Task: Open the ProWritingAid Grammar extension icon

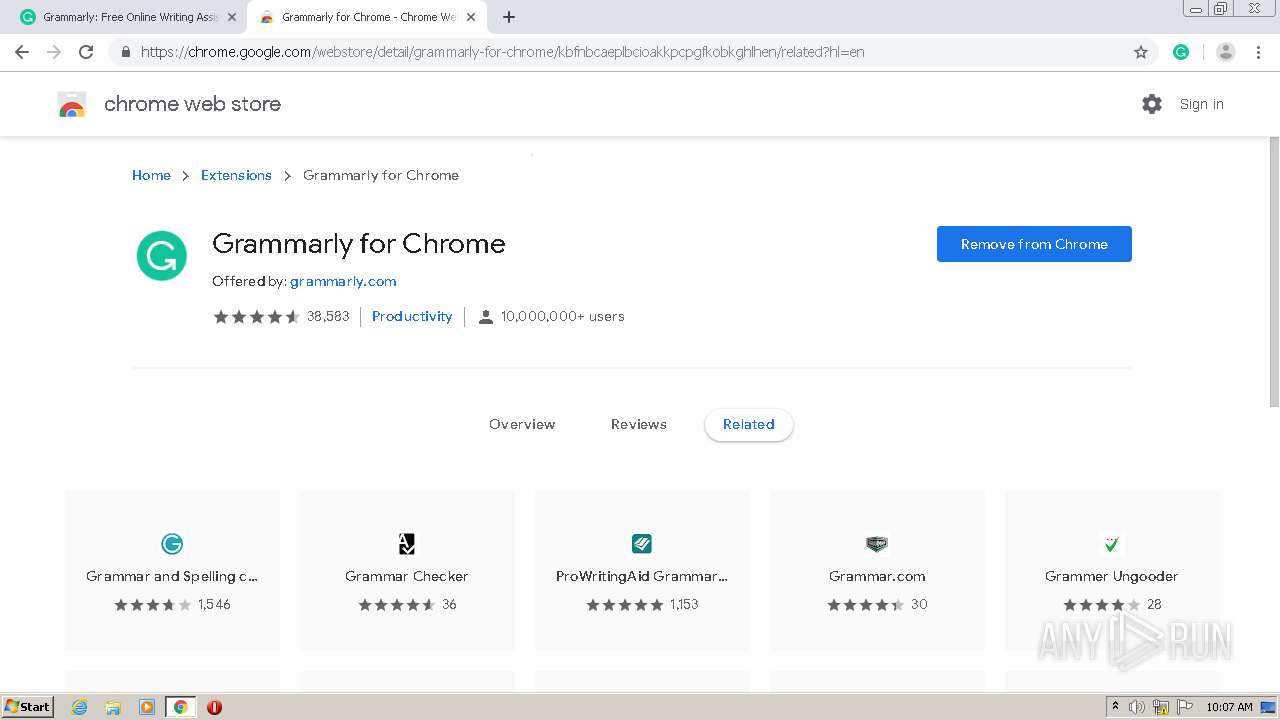Action: pos(642,544)
